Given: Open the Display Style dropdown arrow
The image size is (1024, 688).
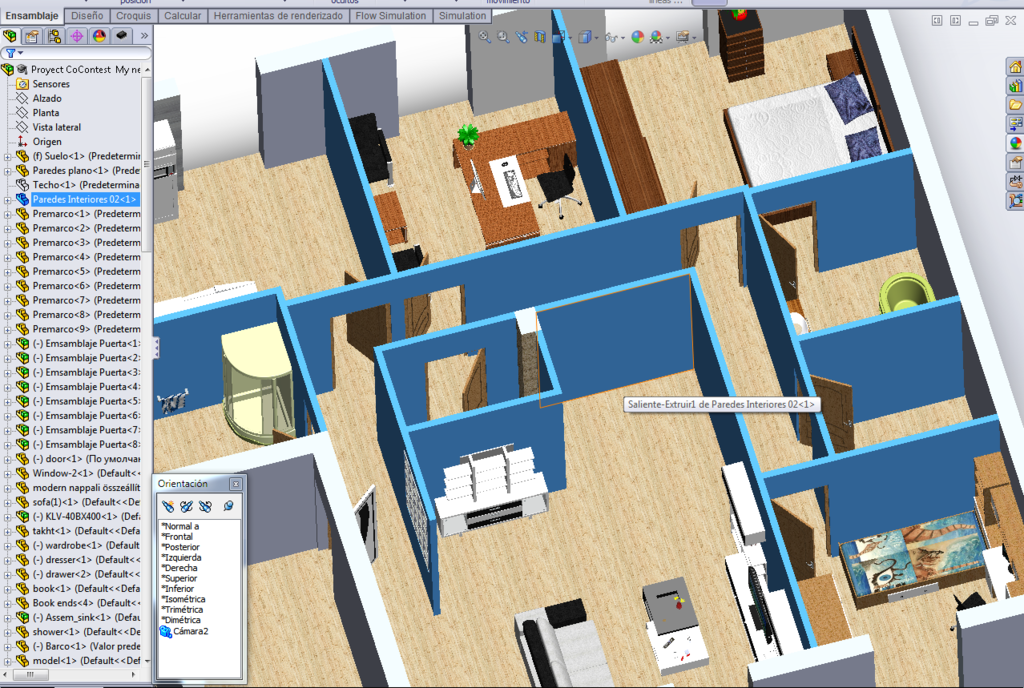Looking at the screenshot, I should pos(596,38).
